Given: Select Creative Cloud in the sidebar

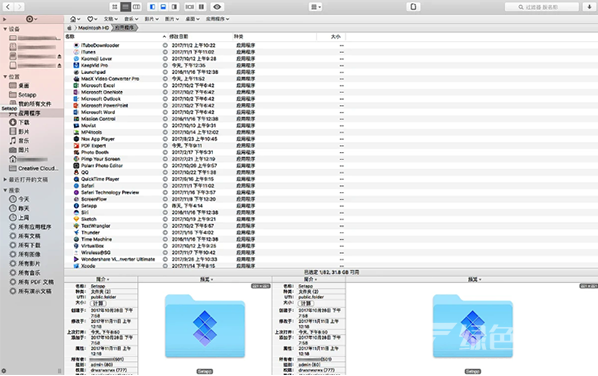Looking at the screenshot, I should (x=32, y=168).
